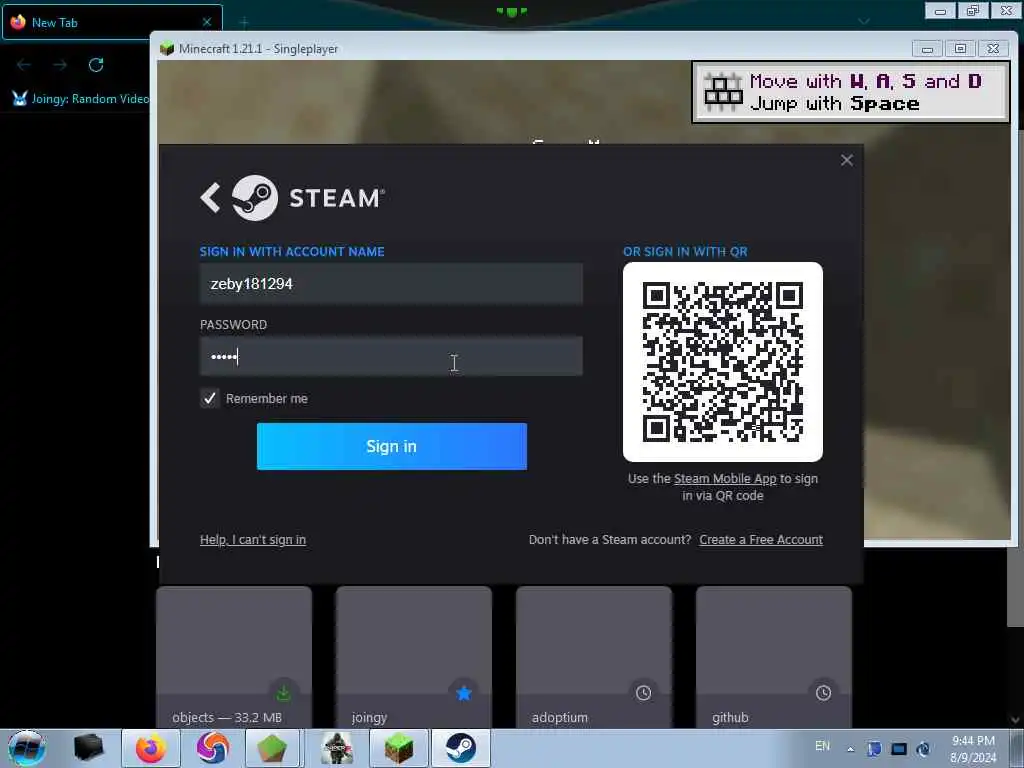Screen dimensions: 1024x768
Task: Click the clock badge on adoptium tile
Action: click(643, 693)
